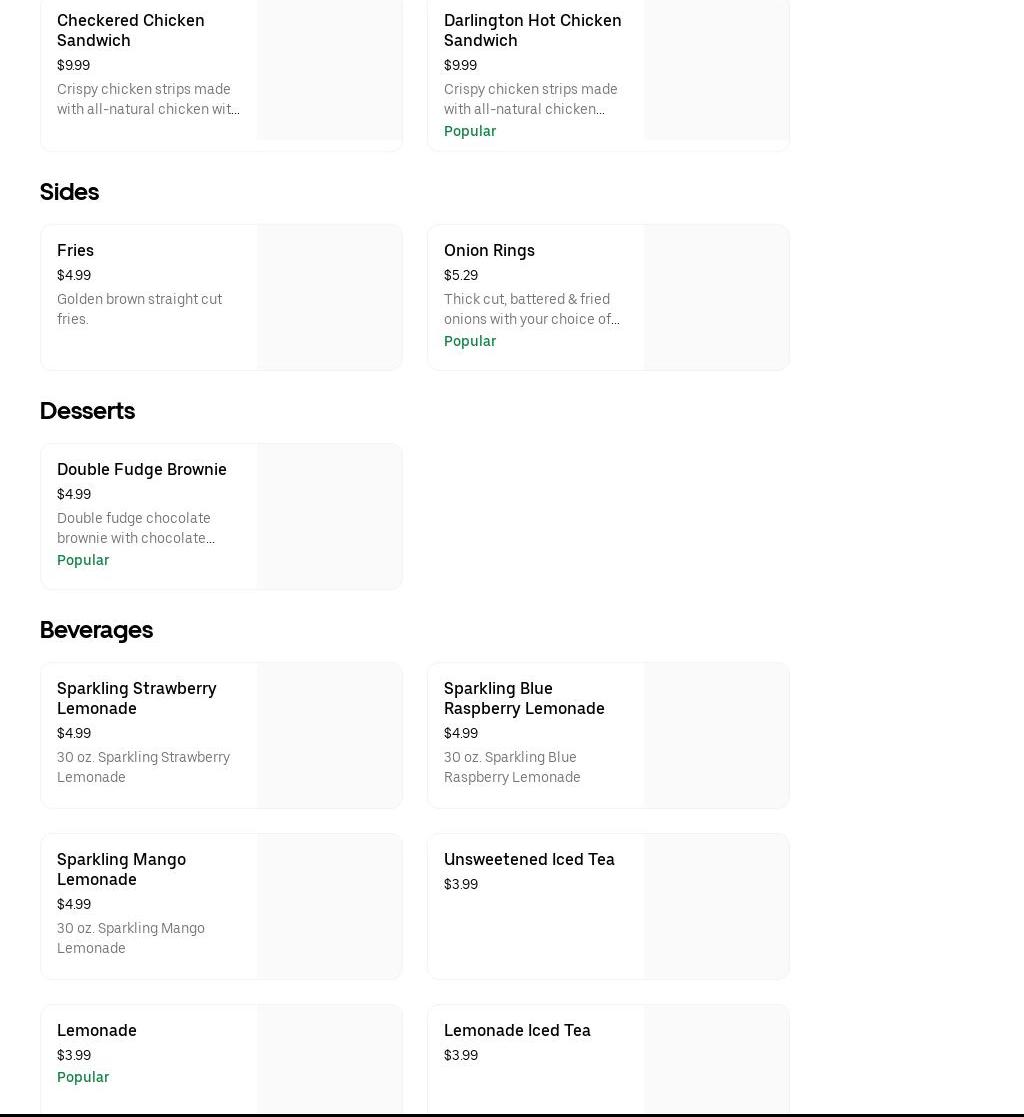Open the Lemonade Iced Tea title

[517, 1030]
